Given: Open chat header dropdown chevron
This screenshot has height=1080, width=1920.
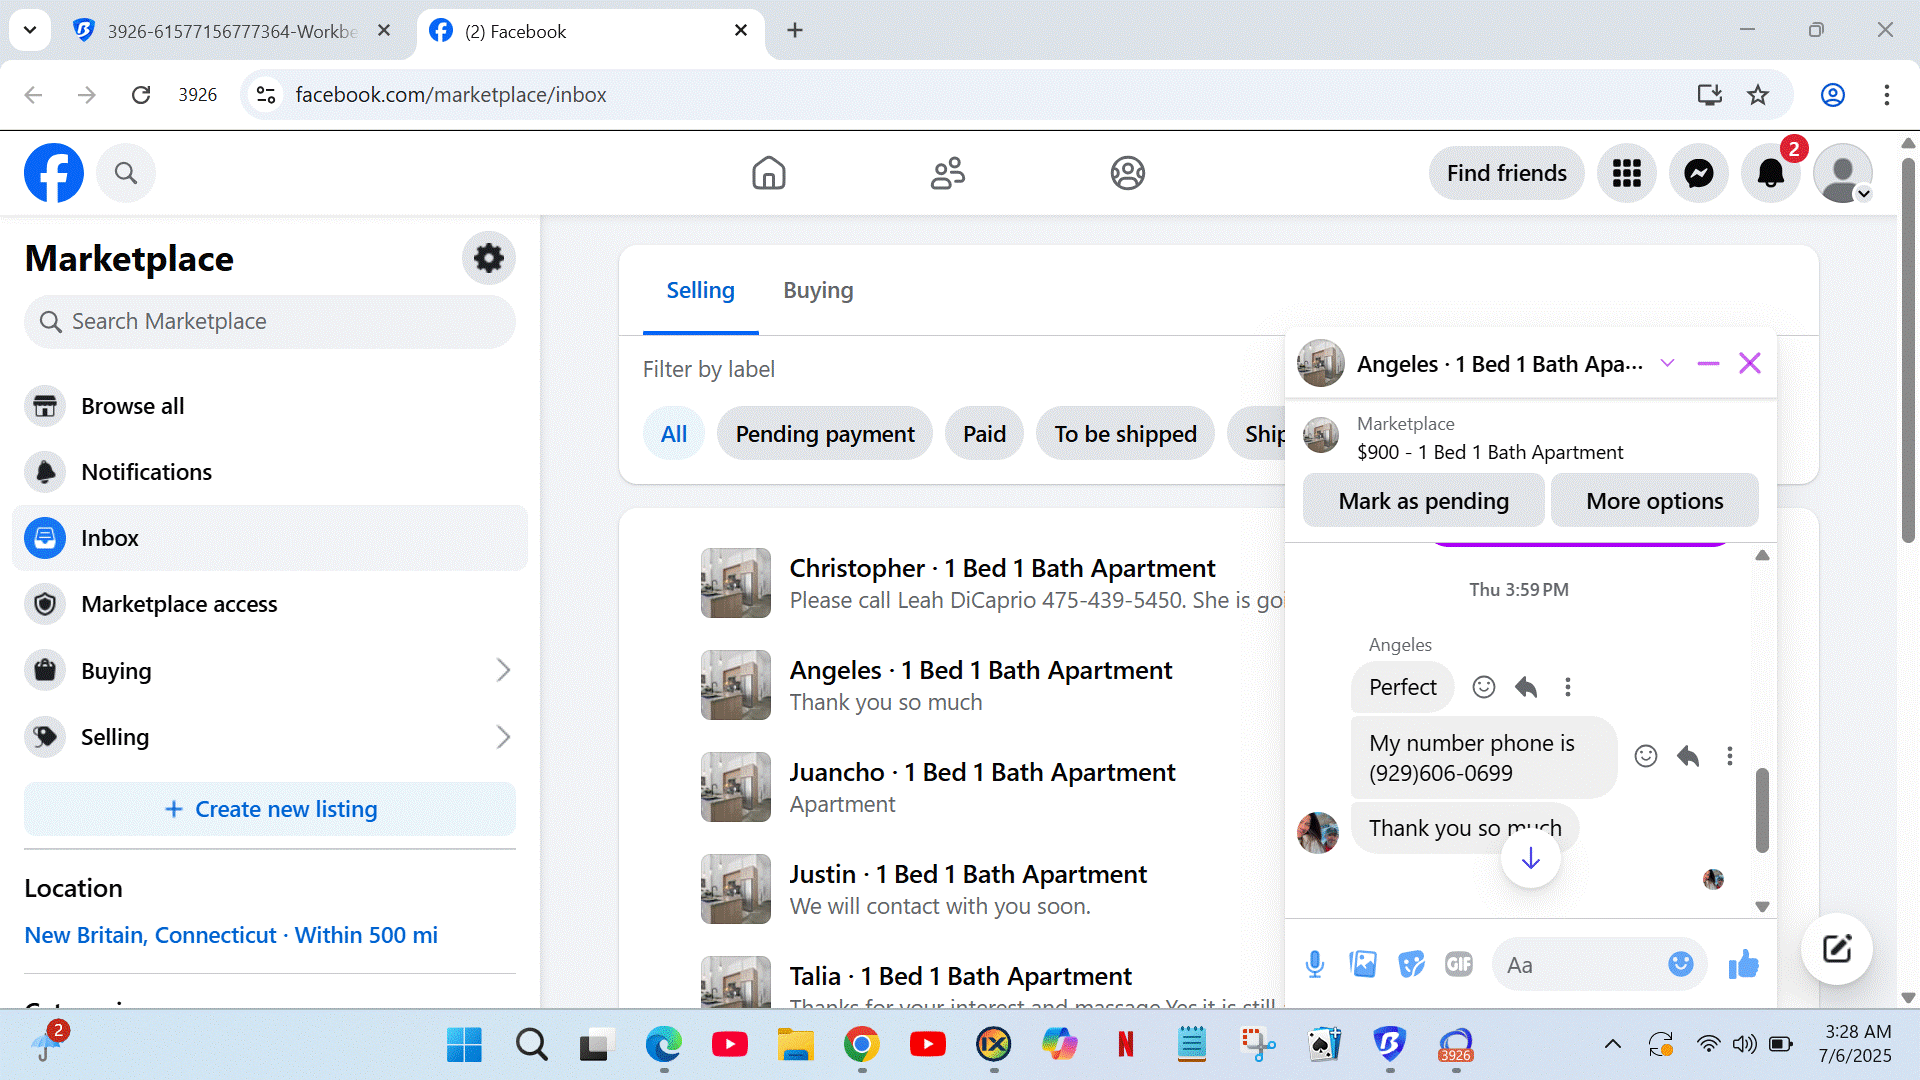Looking at the screenshot, I should (1667, 363).
